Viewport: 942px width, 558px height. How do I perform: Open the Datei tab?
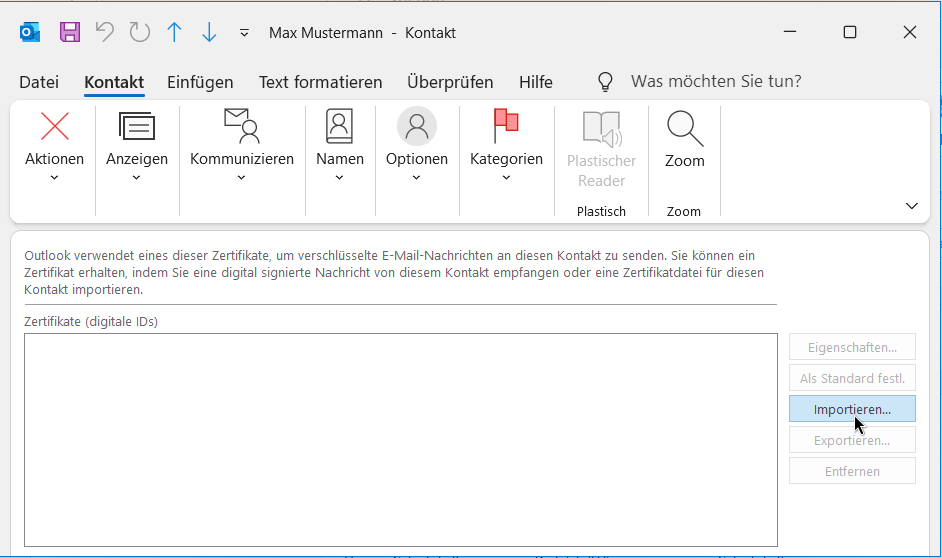[39, 82]
